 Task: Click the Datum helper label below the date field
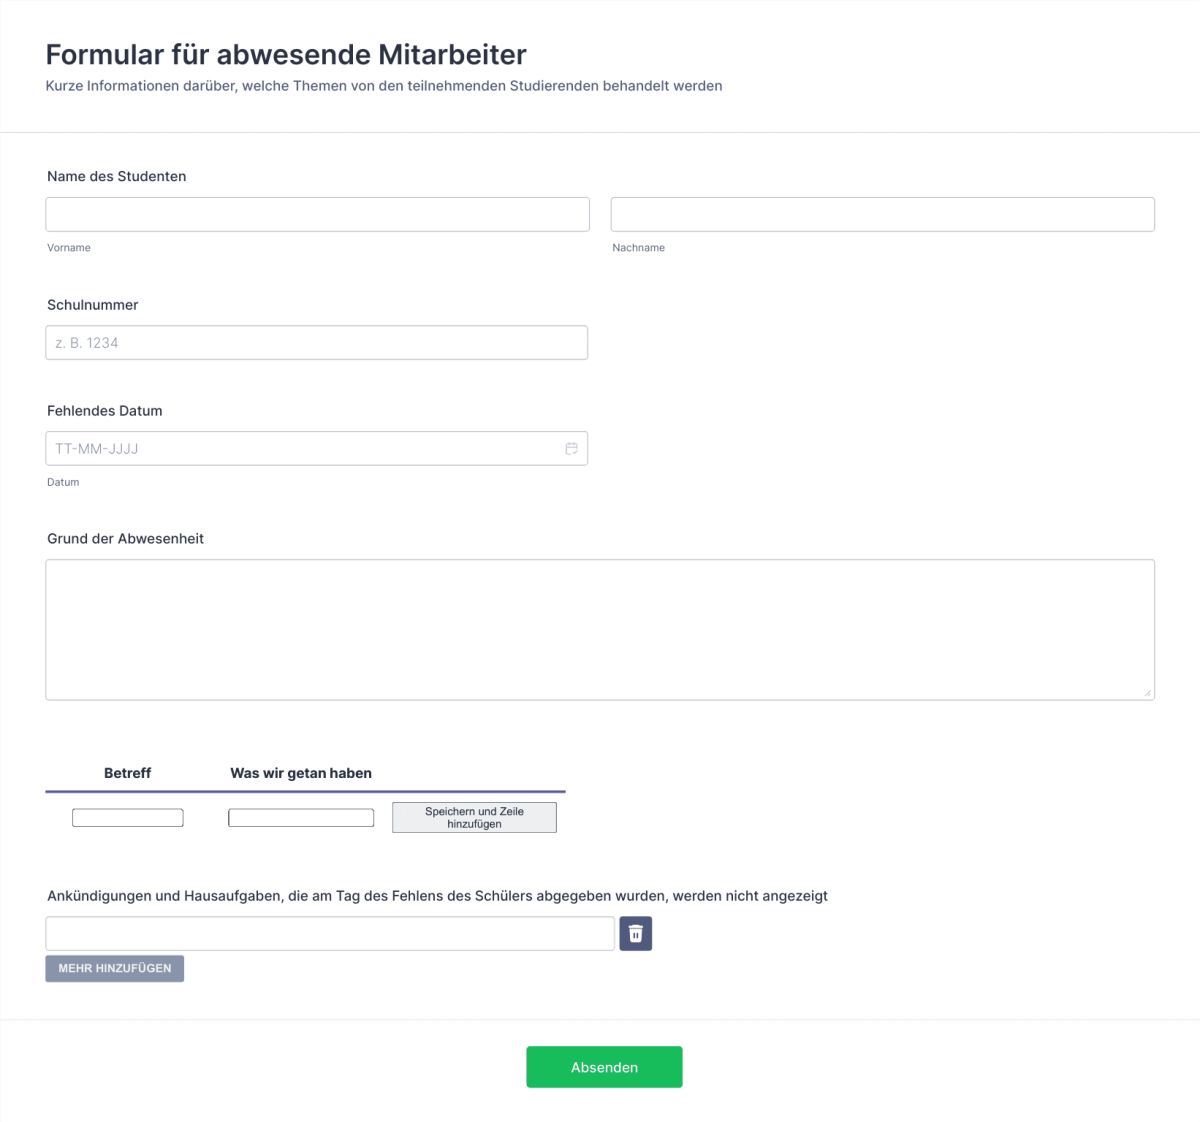coord(63,481)
